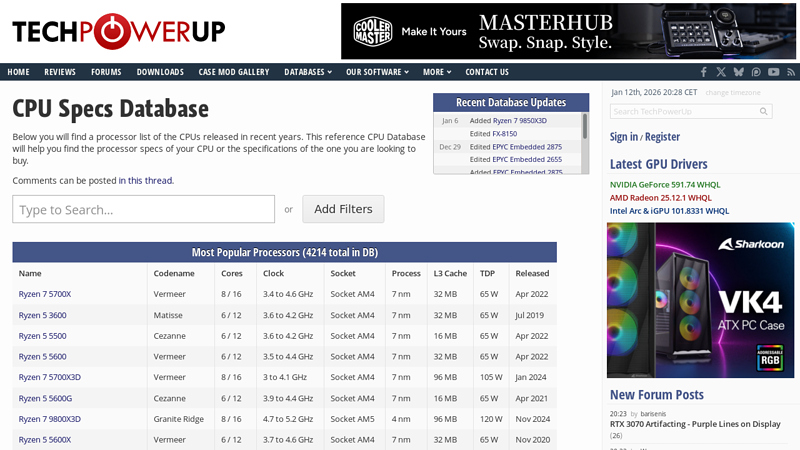Go to Home in navigation bar
Viewport: 800px width, 450px height.
pos(18,72)
